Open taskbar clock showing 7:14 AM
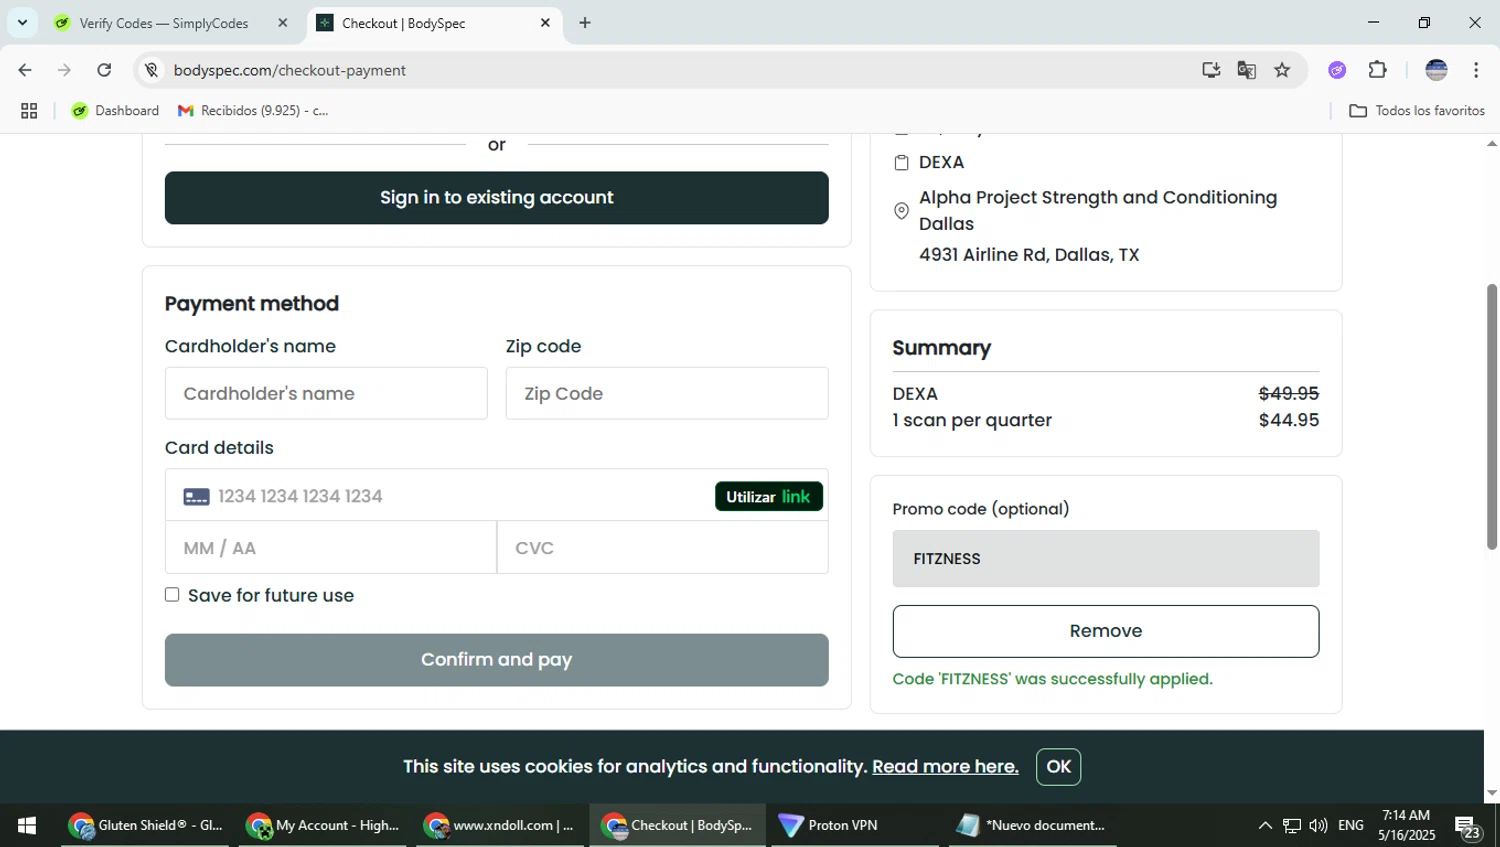This screenshot has width=1500, height=847. coord(1406,825)
